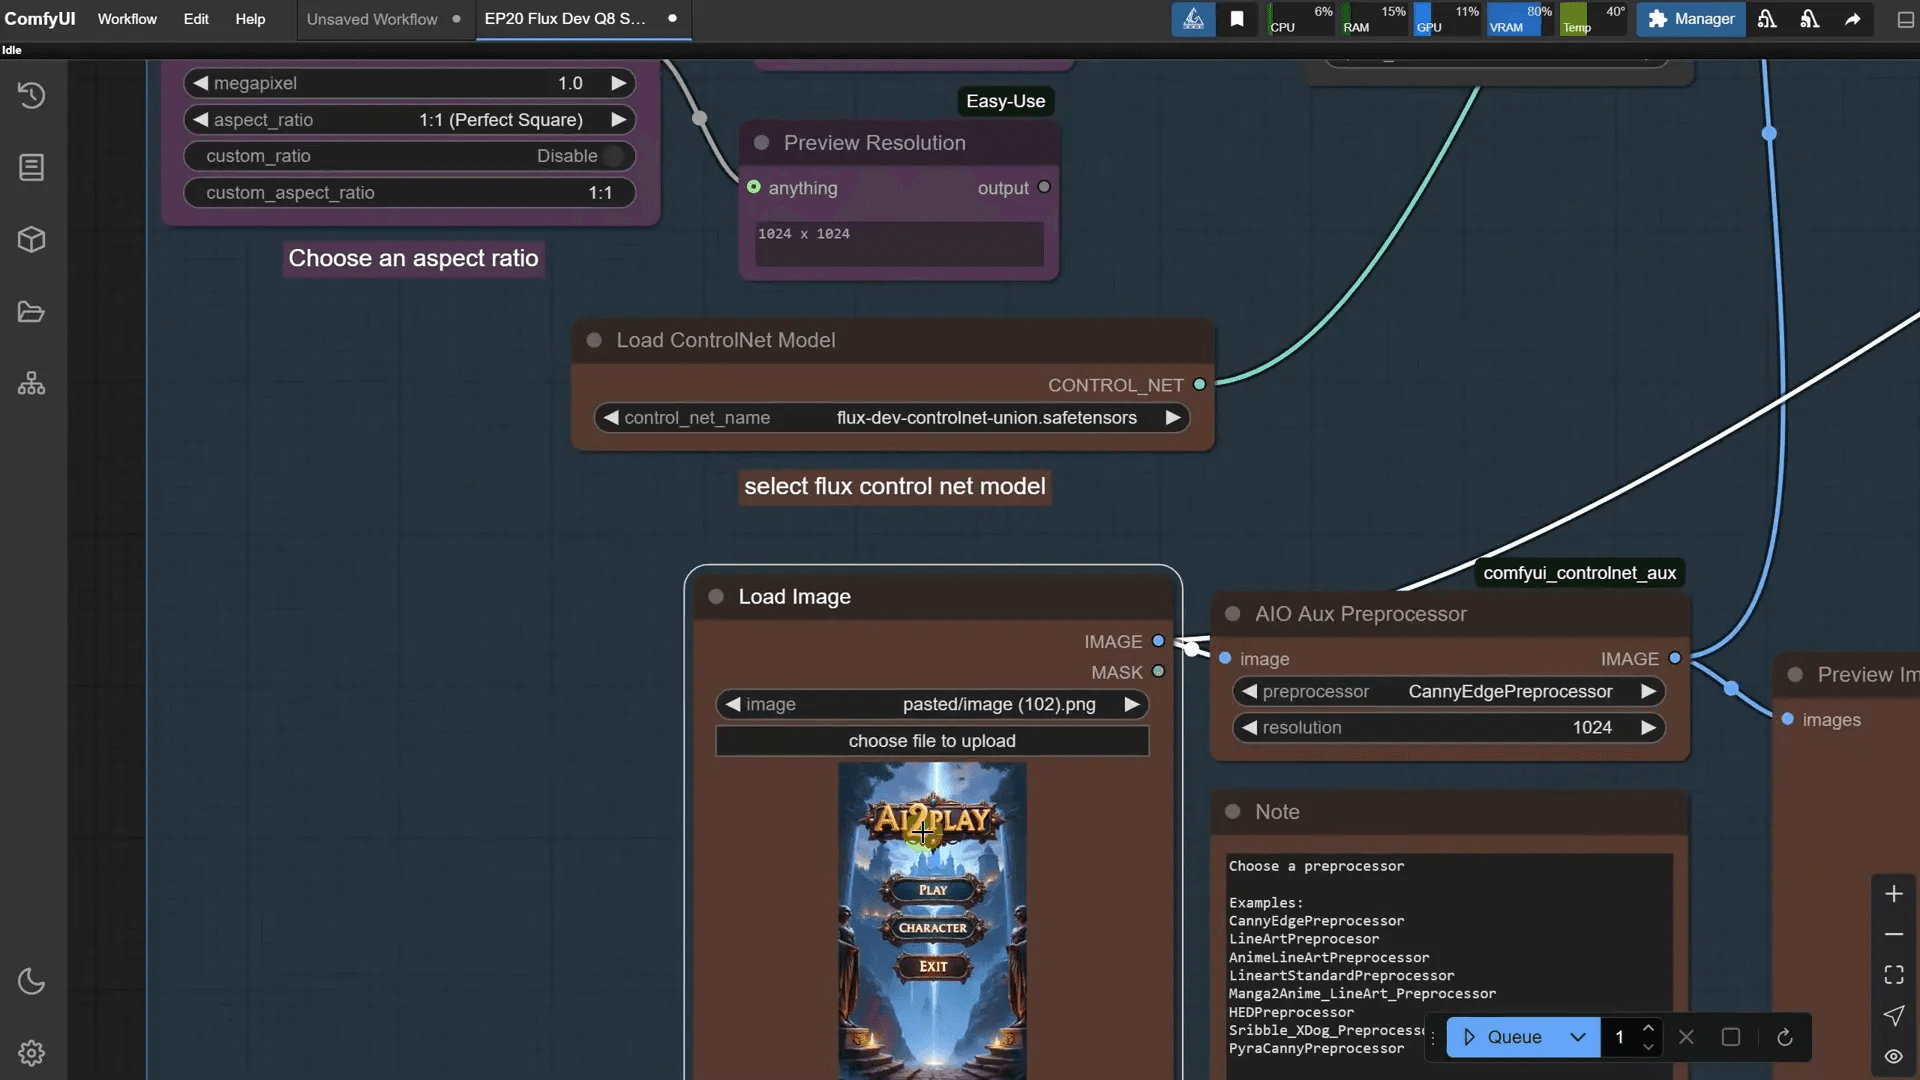Viewport: 1920px width, 1080px height.
Task: Increase megapixel value with right arrow
Action: pyautogui.click(x=618, y=83)
